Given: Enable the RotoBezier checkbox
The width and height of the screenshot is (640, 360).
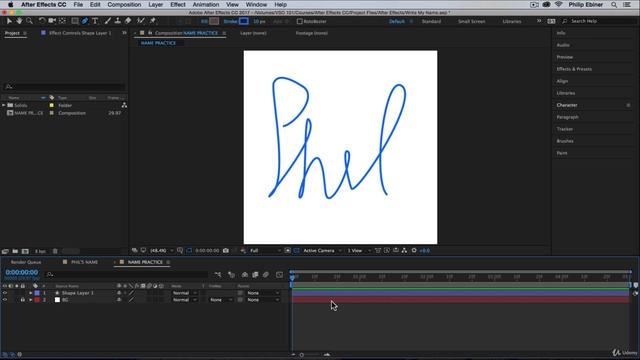Looking at the screenshot, I should [x=300, y=21].
